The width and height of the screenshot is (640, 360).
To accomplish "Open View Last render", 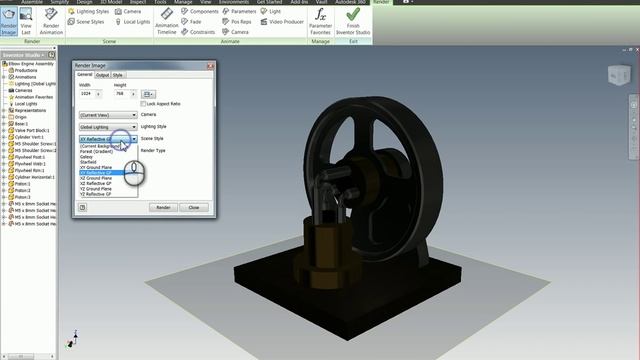I will 26,22.
